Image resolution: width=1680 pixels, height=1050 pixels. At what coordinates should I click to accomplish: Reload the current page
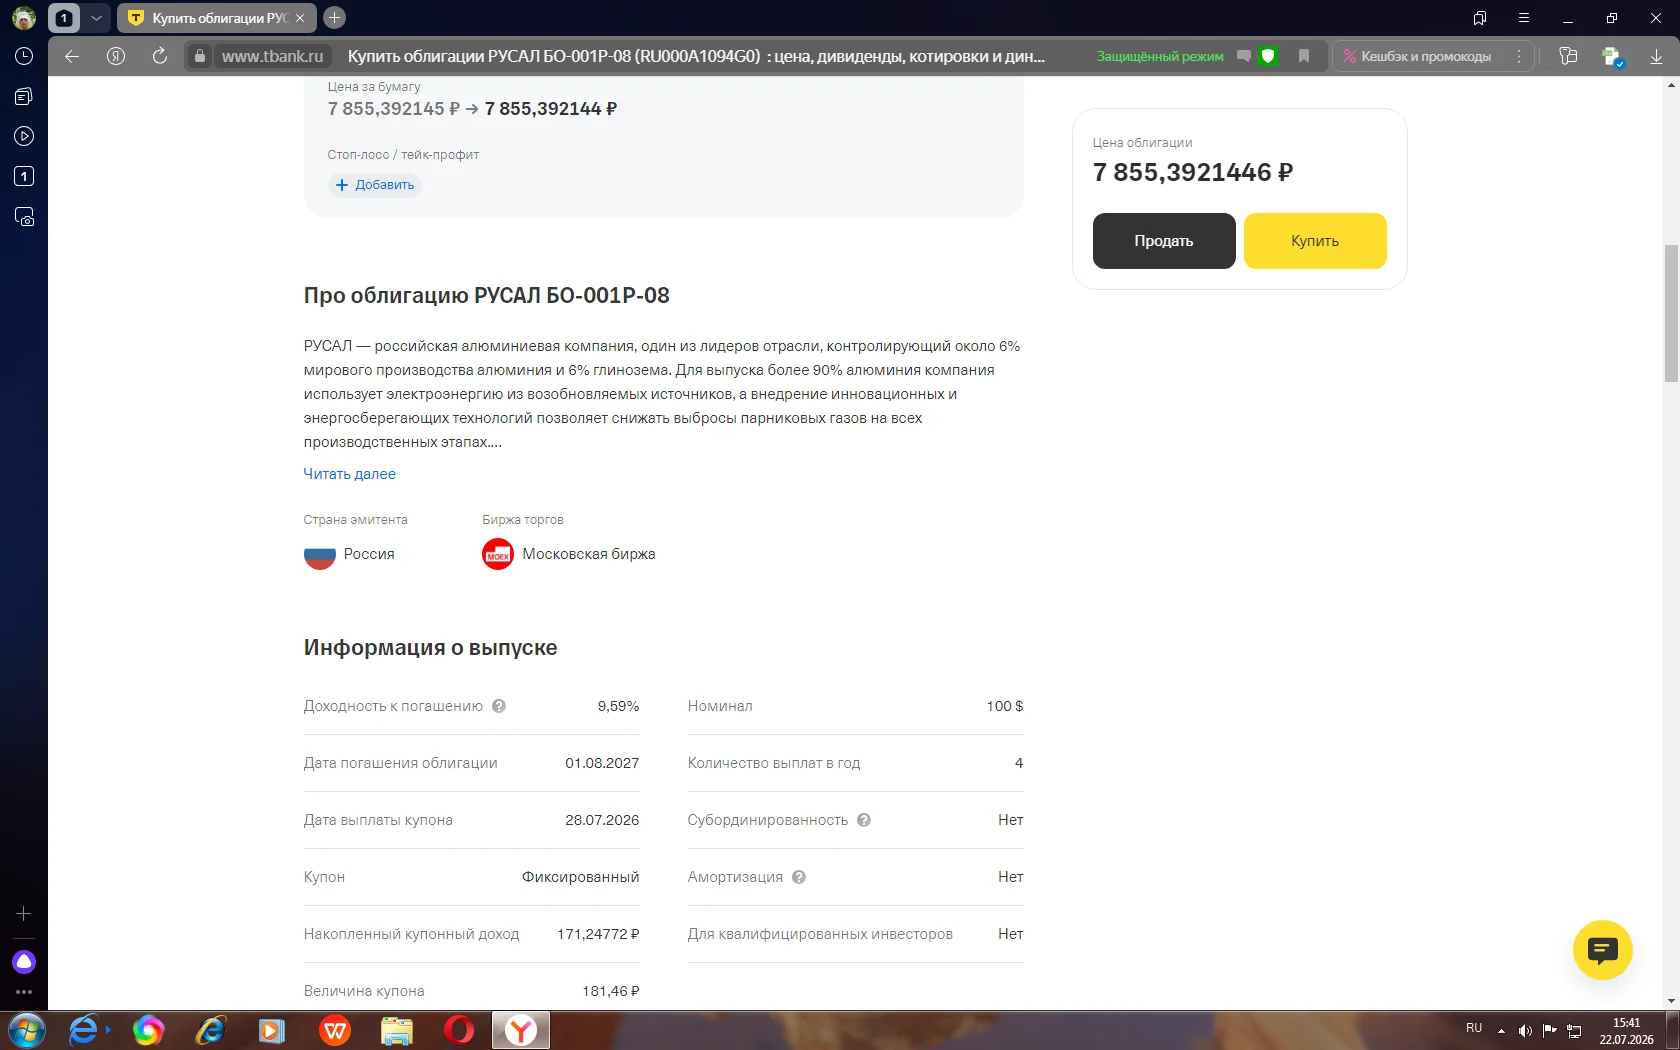160,56
